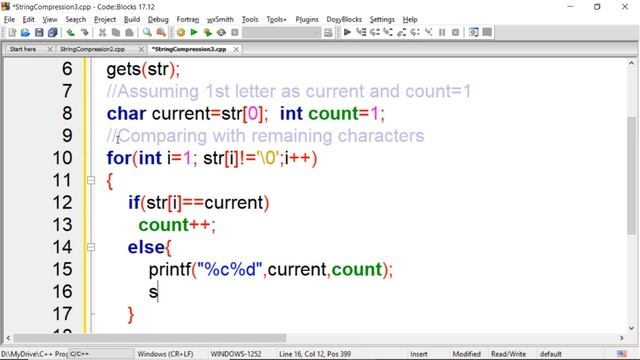Click the Abort build icon
The width and height of the screenshot is (640, 360).
click(235, 32)
